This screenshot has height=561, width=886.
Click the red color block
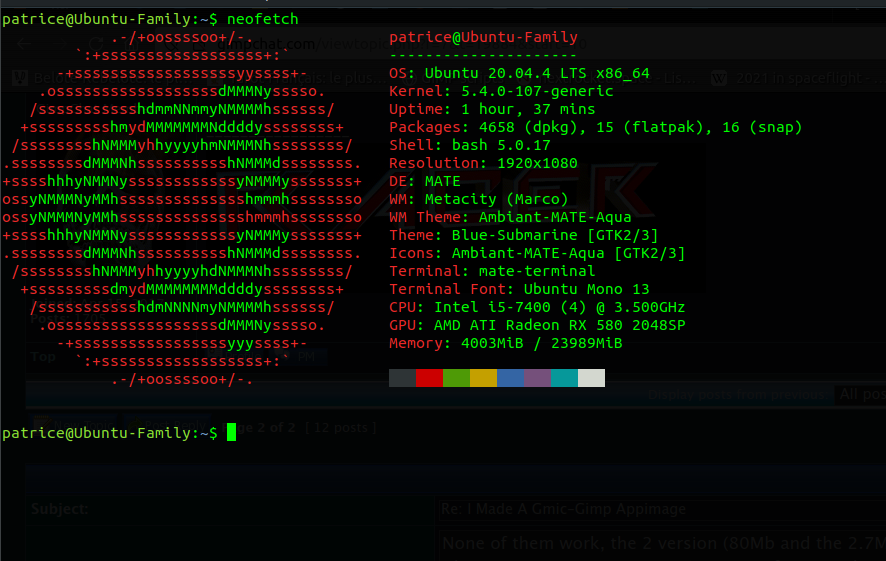coord(429,378)
